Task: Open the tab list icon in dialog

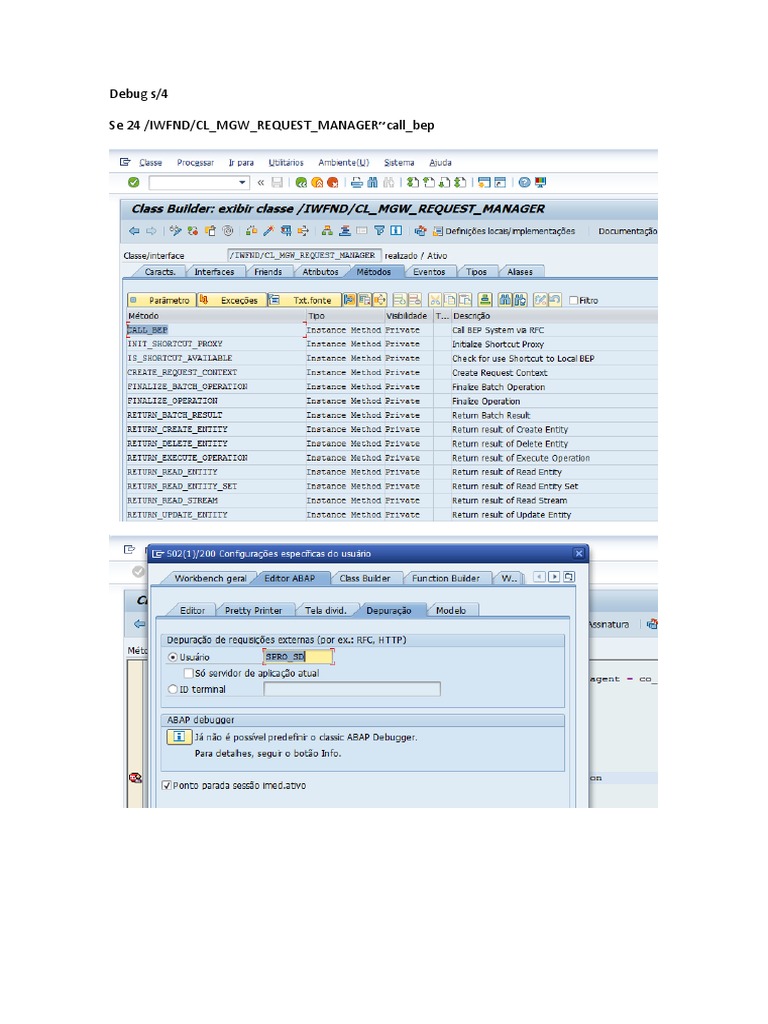Action: (569, 577)
